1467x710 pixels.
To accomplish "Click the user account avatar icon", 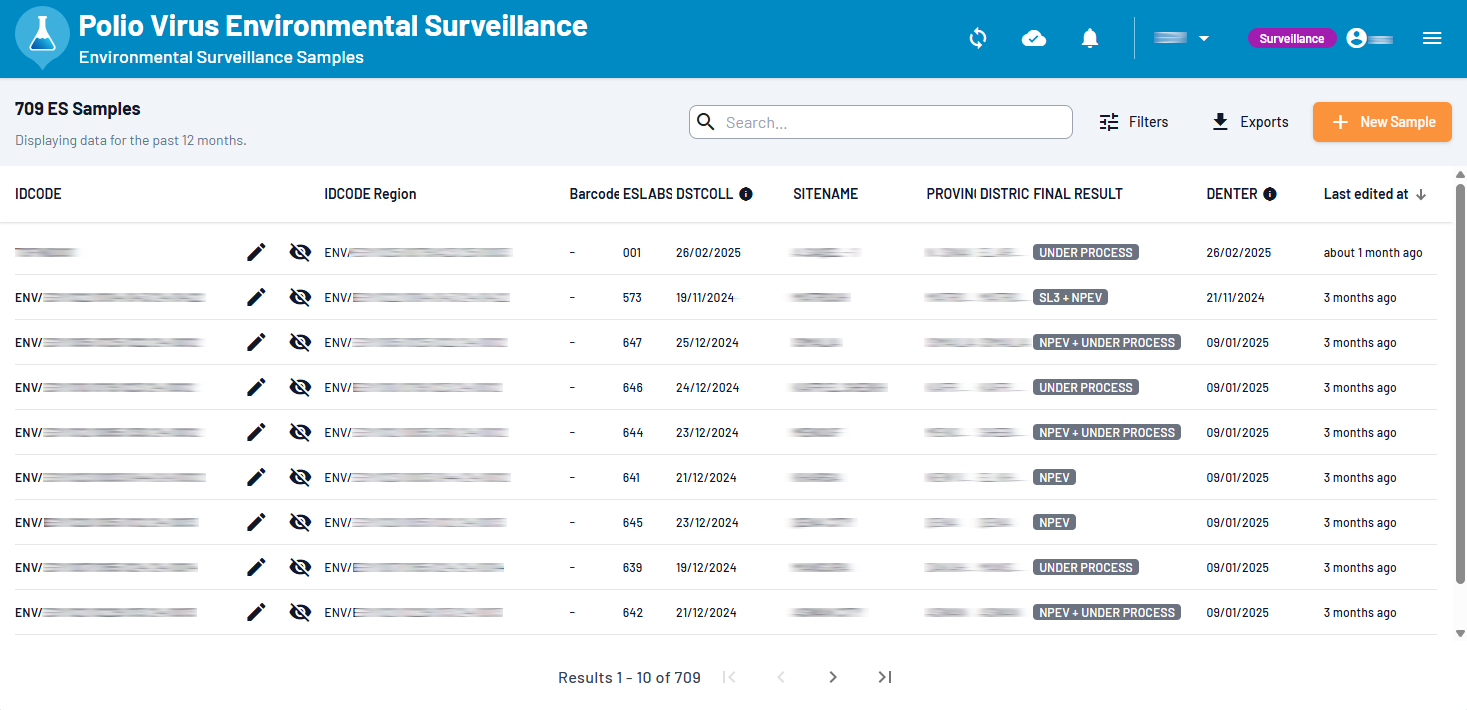I will tap(1356, 38).
